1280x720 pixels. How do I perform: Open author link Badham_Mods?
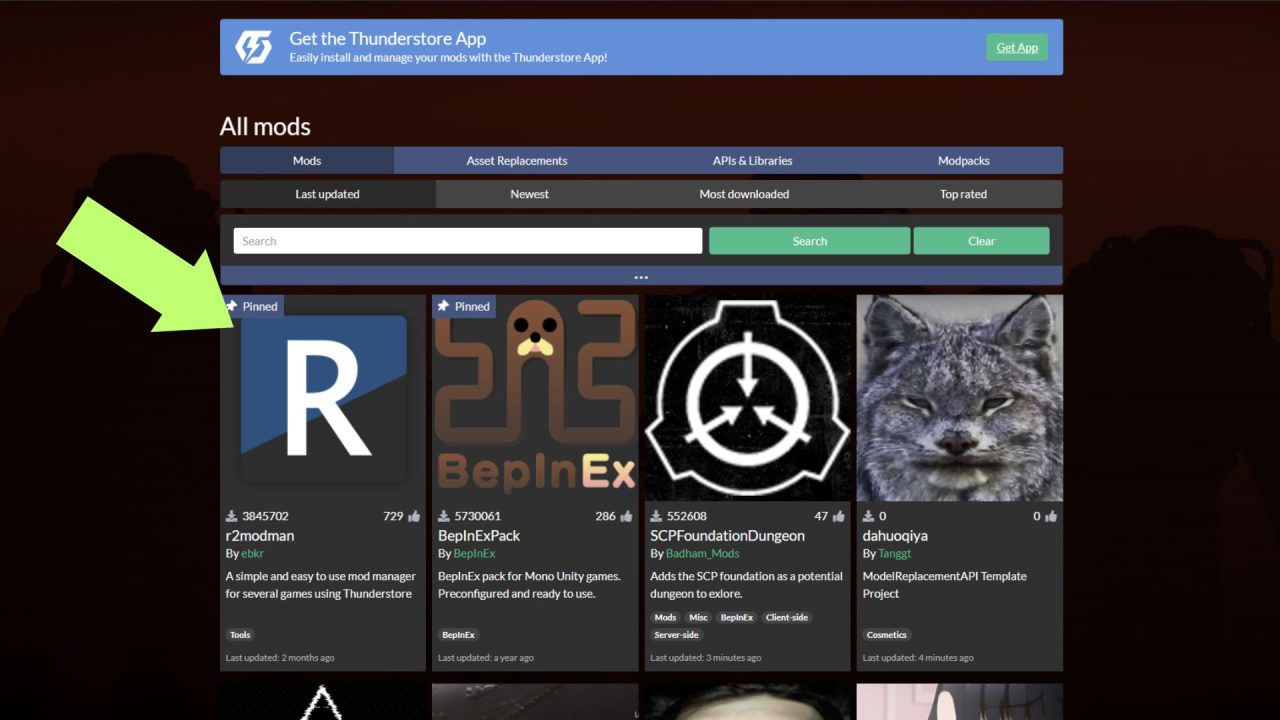(703, 553)
